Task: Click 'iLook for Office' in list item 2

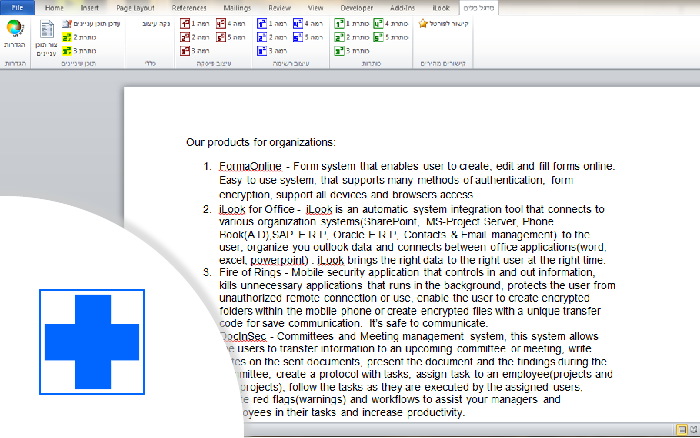Action: (257, 209)
